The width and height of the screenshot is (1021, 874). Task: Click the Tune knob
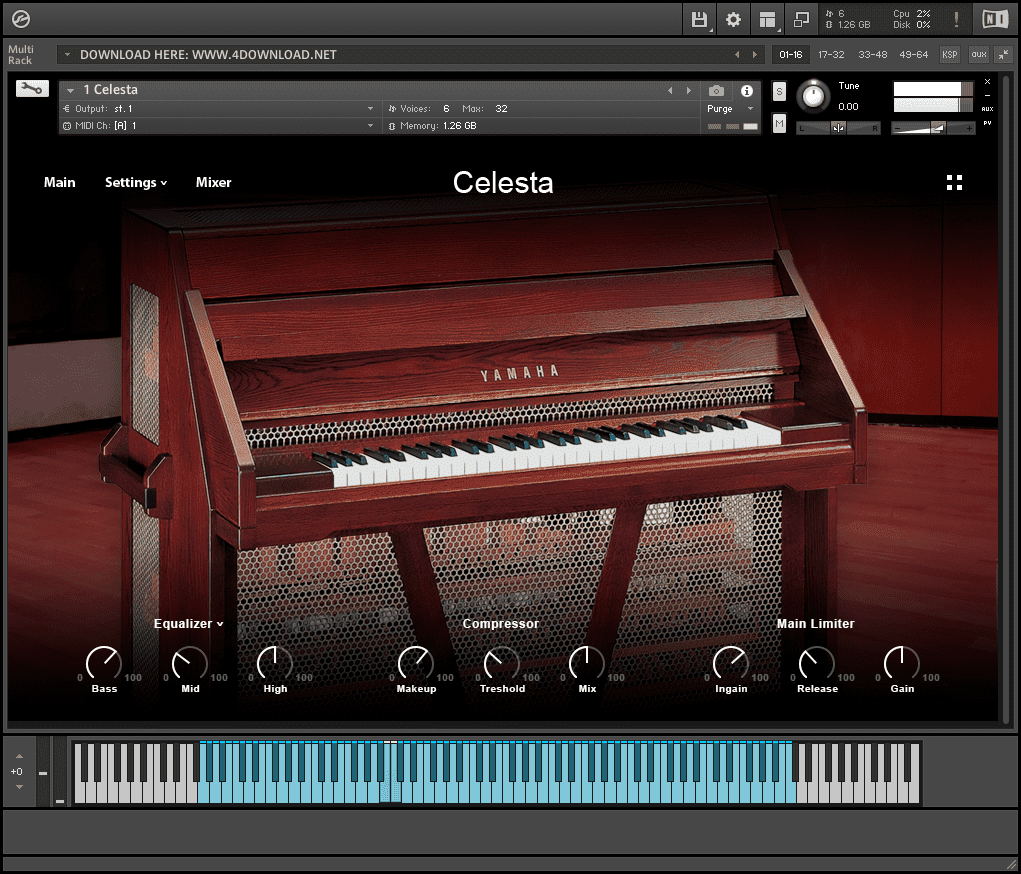[815, 96]
